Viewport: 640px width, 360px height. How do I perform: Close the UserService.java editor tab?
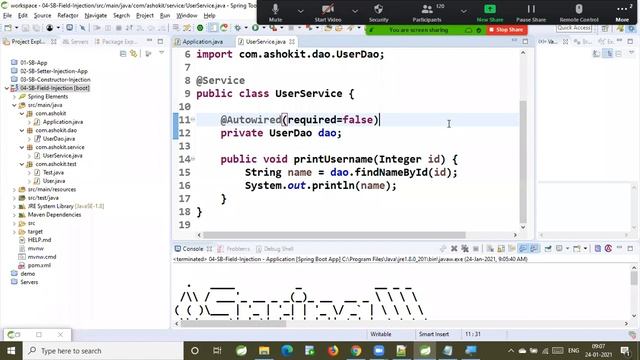click(292, 42)
